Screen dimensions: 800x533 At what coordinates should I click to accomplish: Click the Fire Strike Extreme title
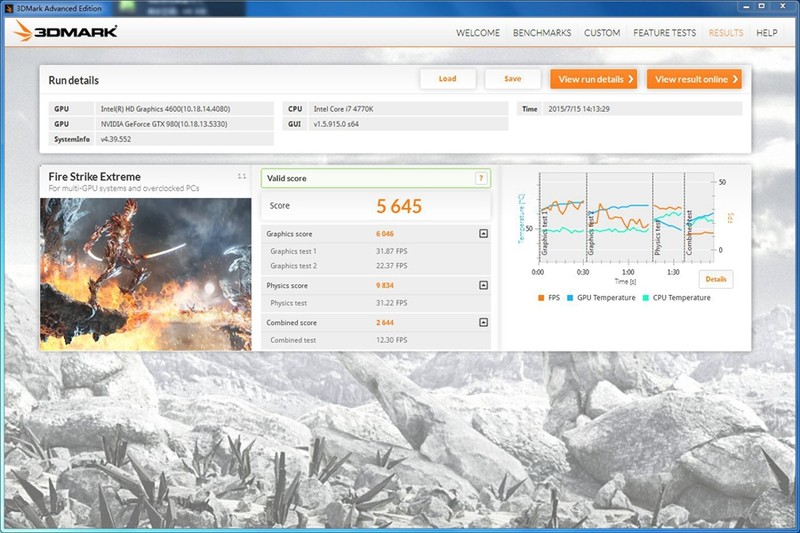(x=94, y=176)
